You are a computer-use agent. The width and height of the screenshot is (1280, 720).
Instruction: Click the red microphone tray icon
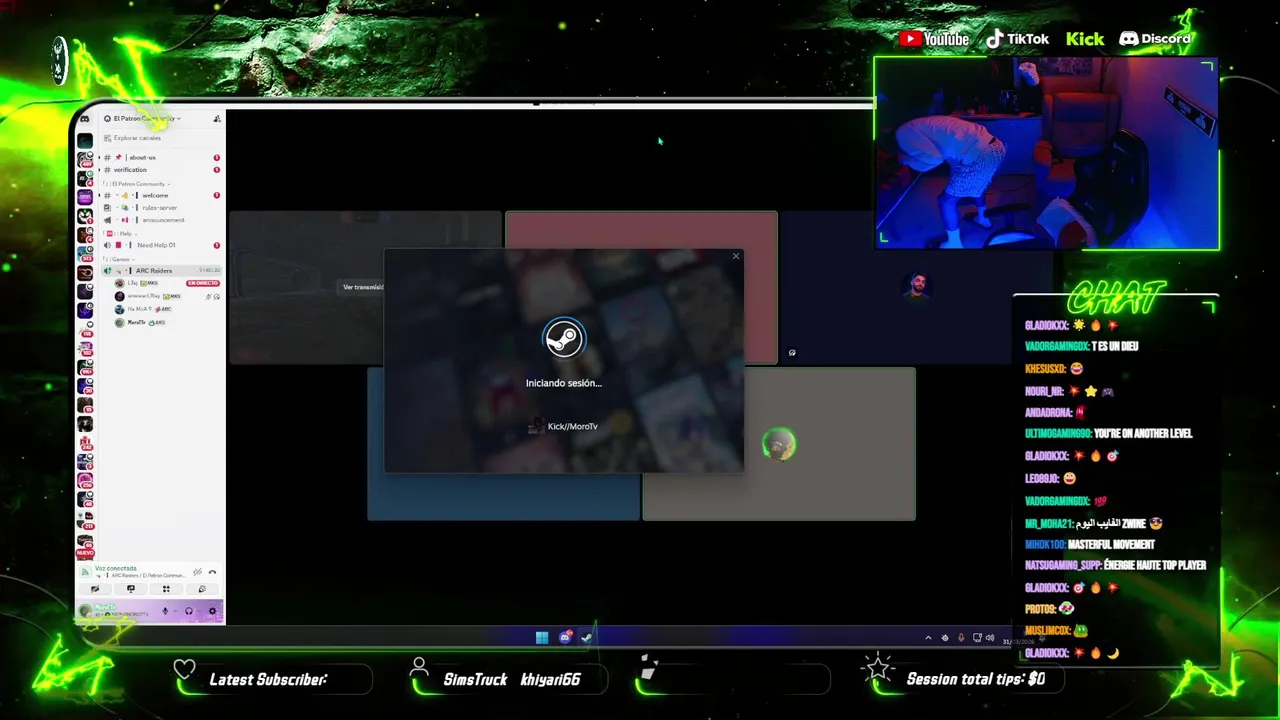click(961, 638)
